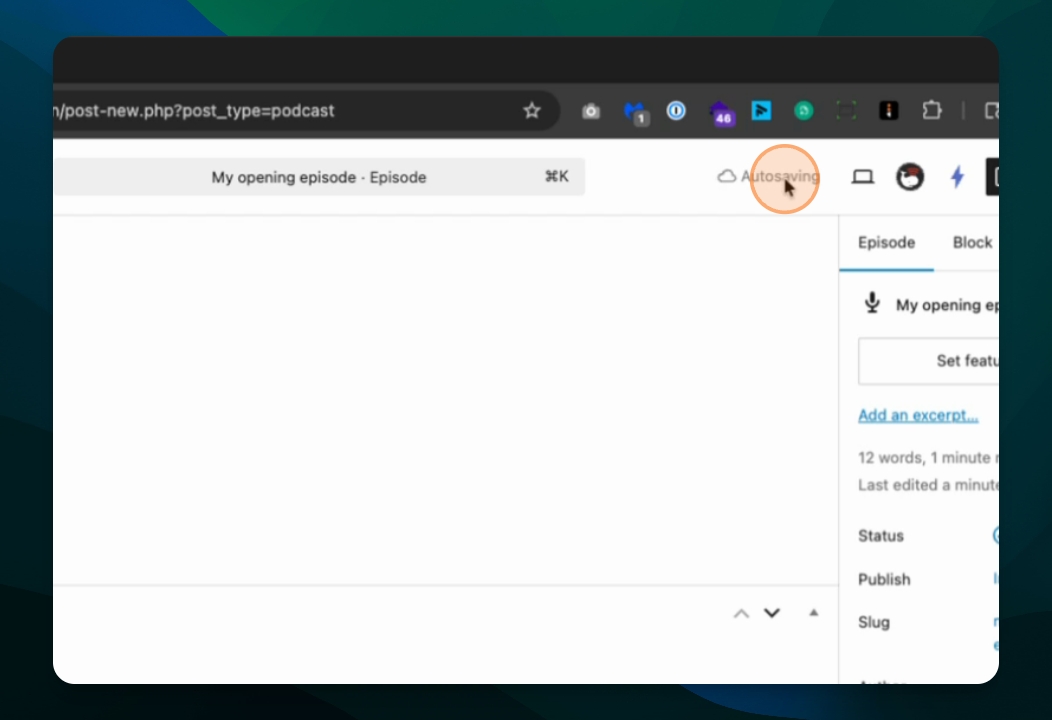Viewport: 1052px width, 720px height.
Task: Switch to the Episode tab
Action: pos(886,243)
